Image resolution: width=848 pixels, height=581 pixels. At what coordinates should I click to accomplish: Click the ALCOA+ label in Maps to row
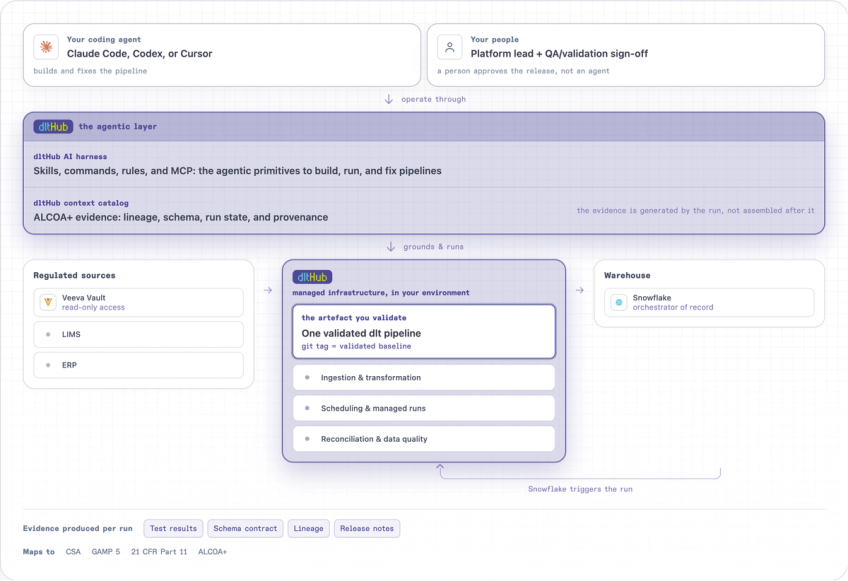coord(213,552)
